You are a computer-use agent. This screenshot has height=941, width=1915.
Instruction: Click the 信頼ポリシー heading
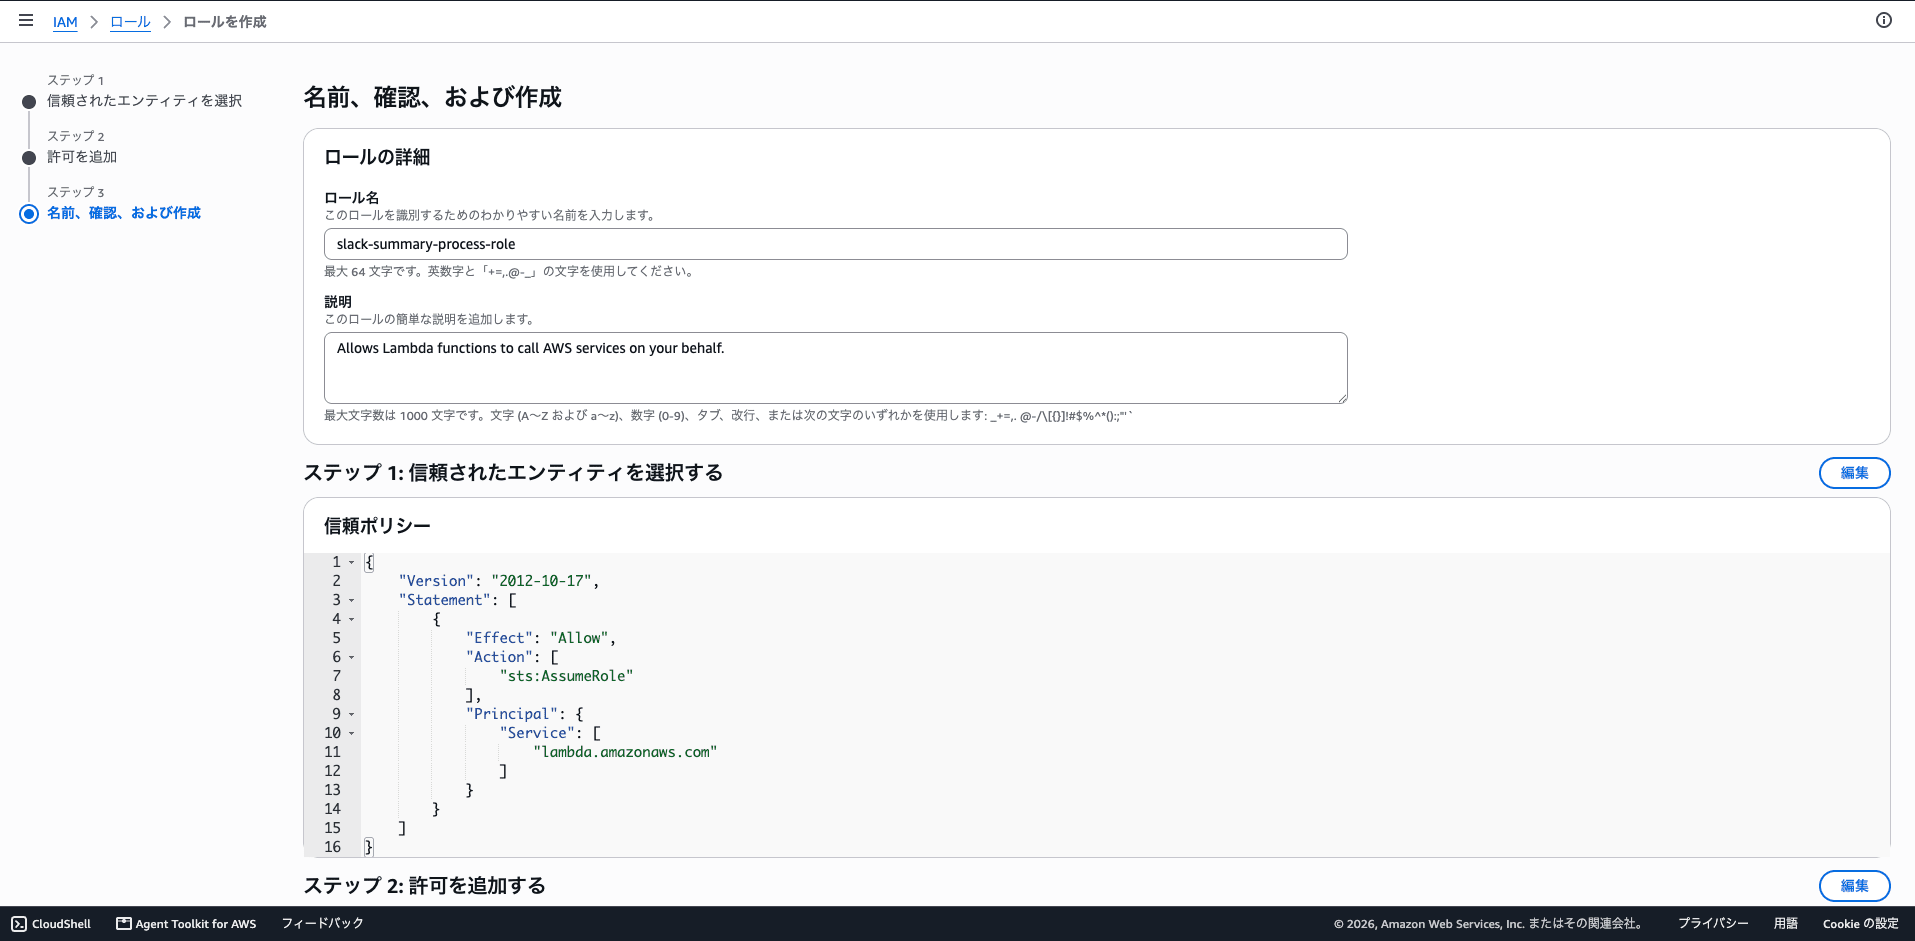[377, 526]
